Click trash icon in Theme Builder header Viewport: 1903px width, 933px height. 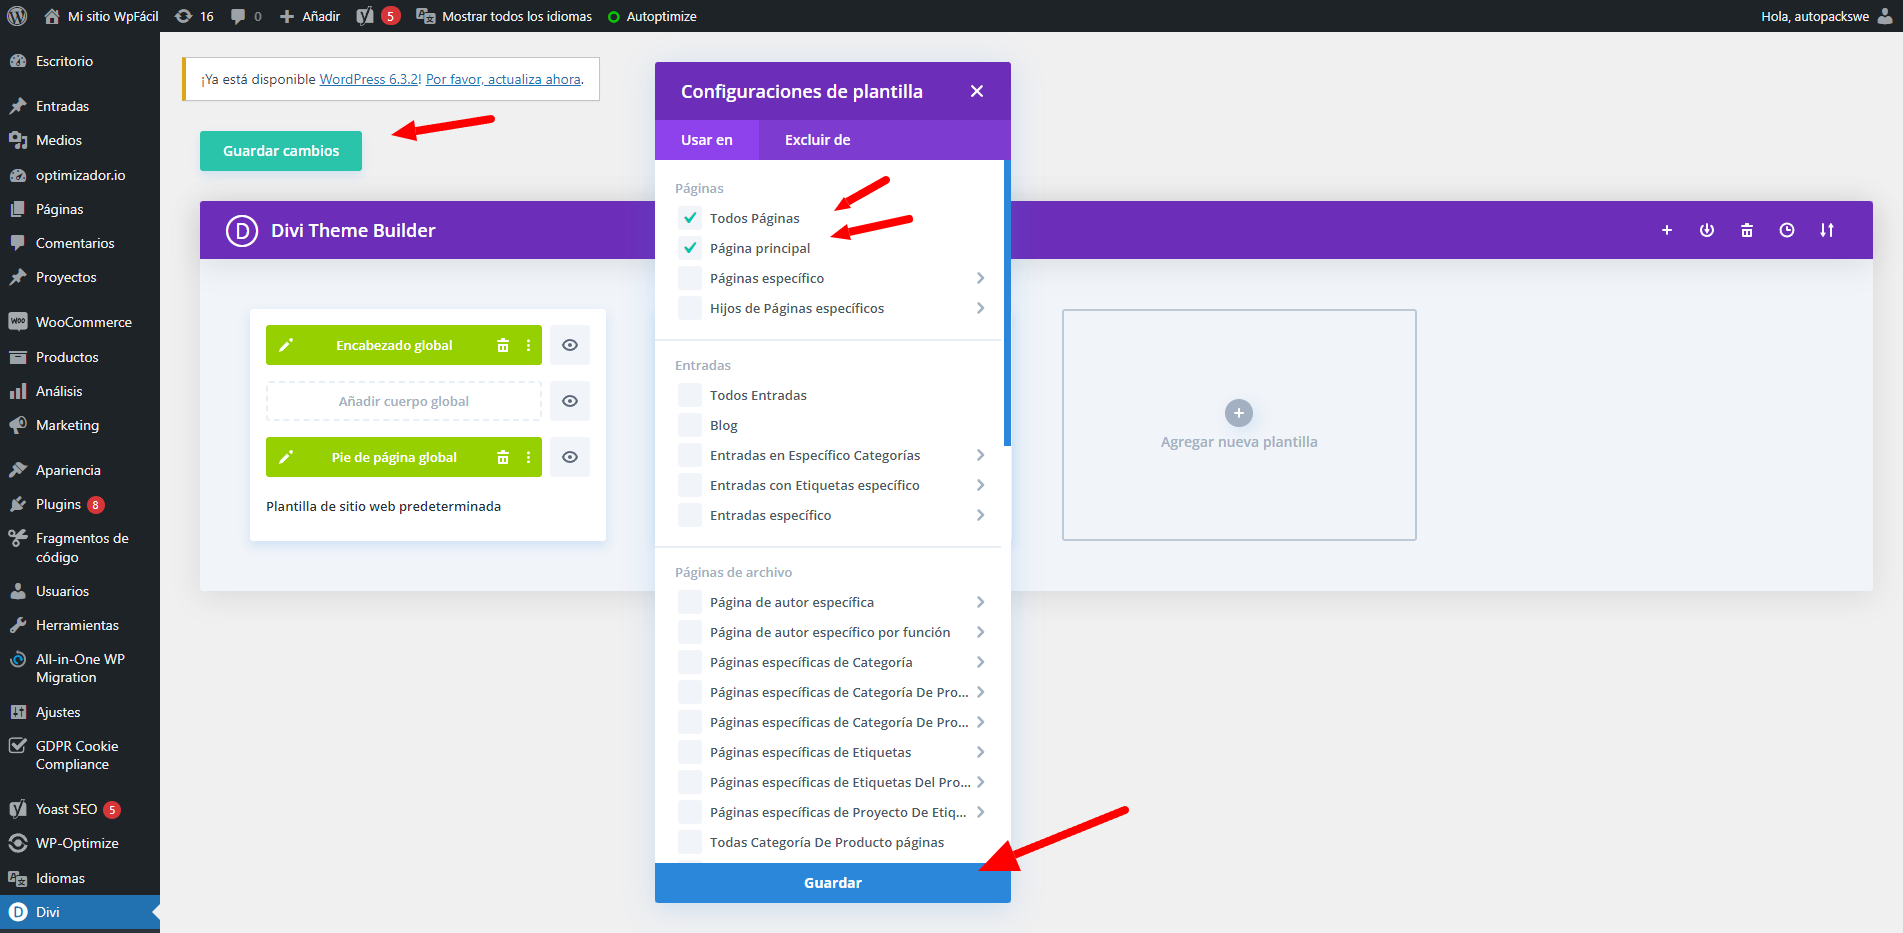[1747, 230]
